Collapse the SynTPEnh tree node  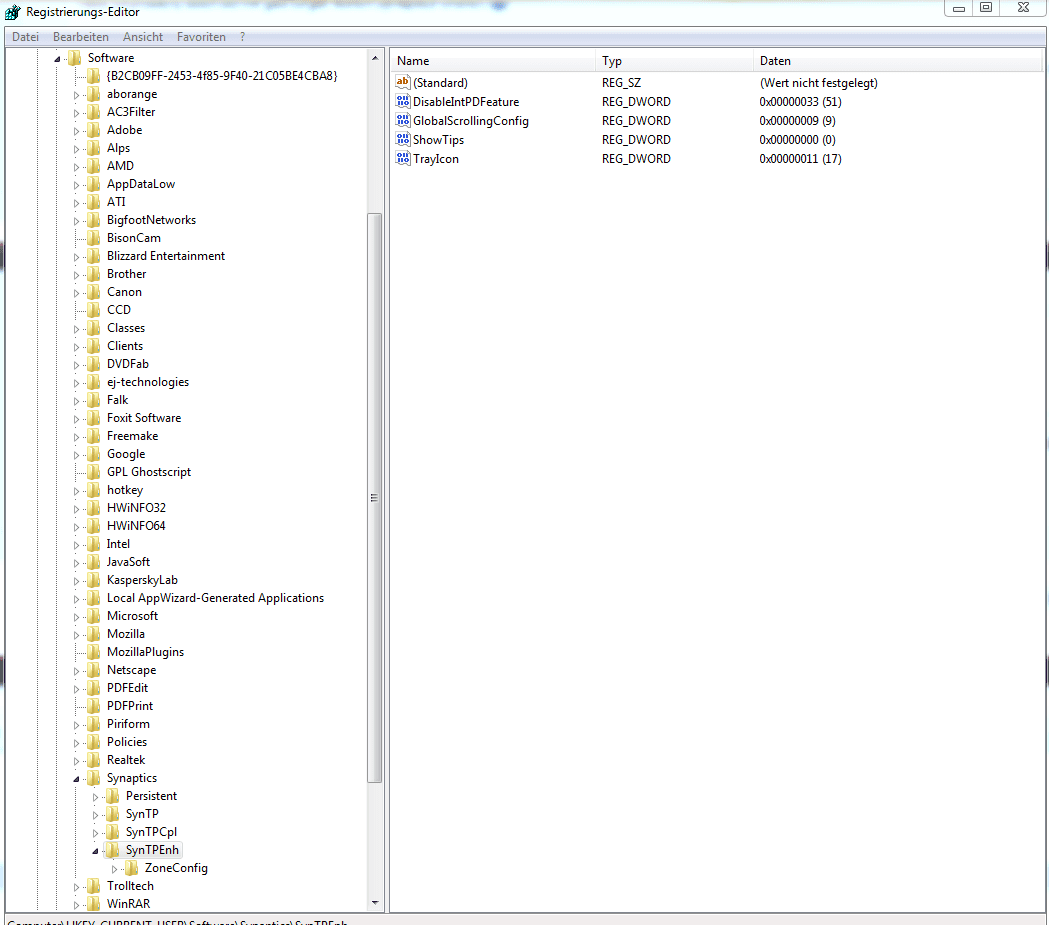[x=95, y=851]
